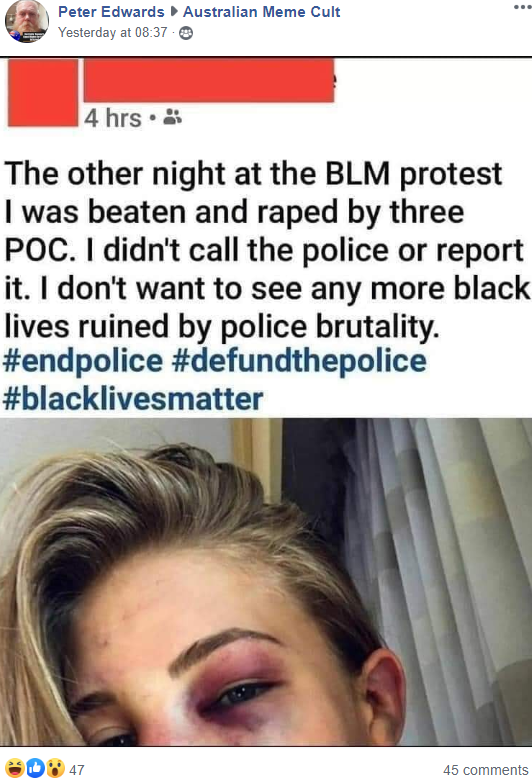Click the Wow reaction emoji icon
This screenshot has height=782, width=532.
point(55,769)
